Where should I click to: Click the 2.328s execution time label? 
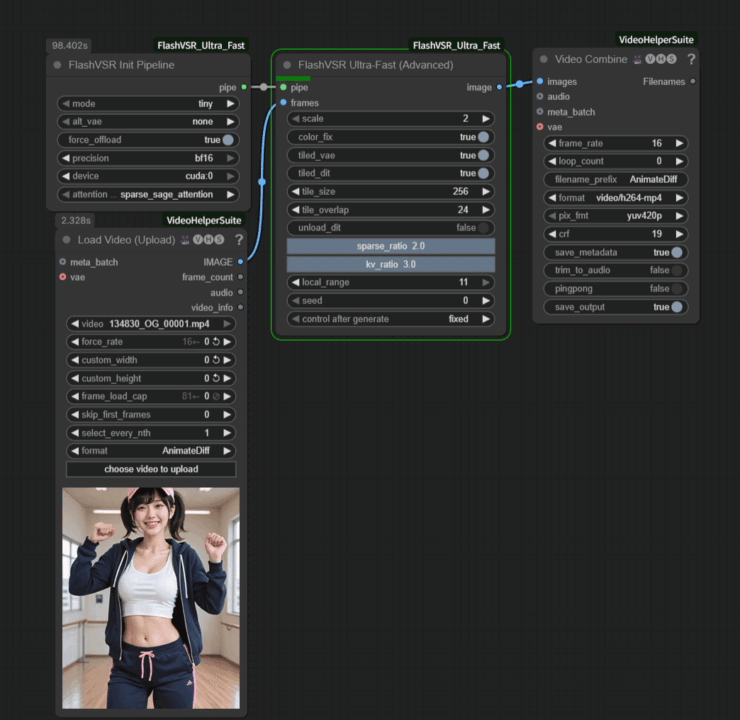[76, 220]
